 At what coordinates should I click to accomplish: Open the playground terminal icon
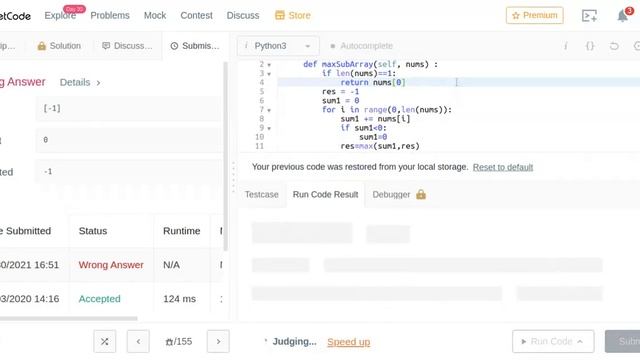tap(589, 16)
